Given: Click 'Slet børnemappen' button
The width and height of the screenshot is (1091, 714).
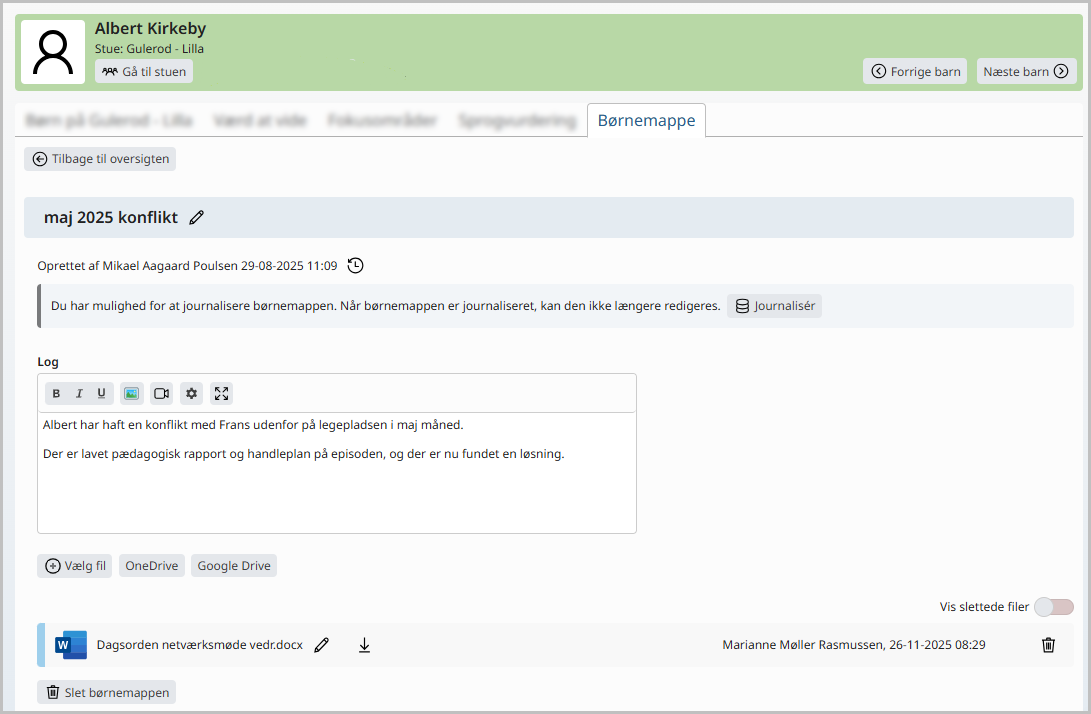Looking at the screenshot, I should [x=106, y=692].
